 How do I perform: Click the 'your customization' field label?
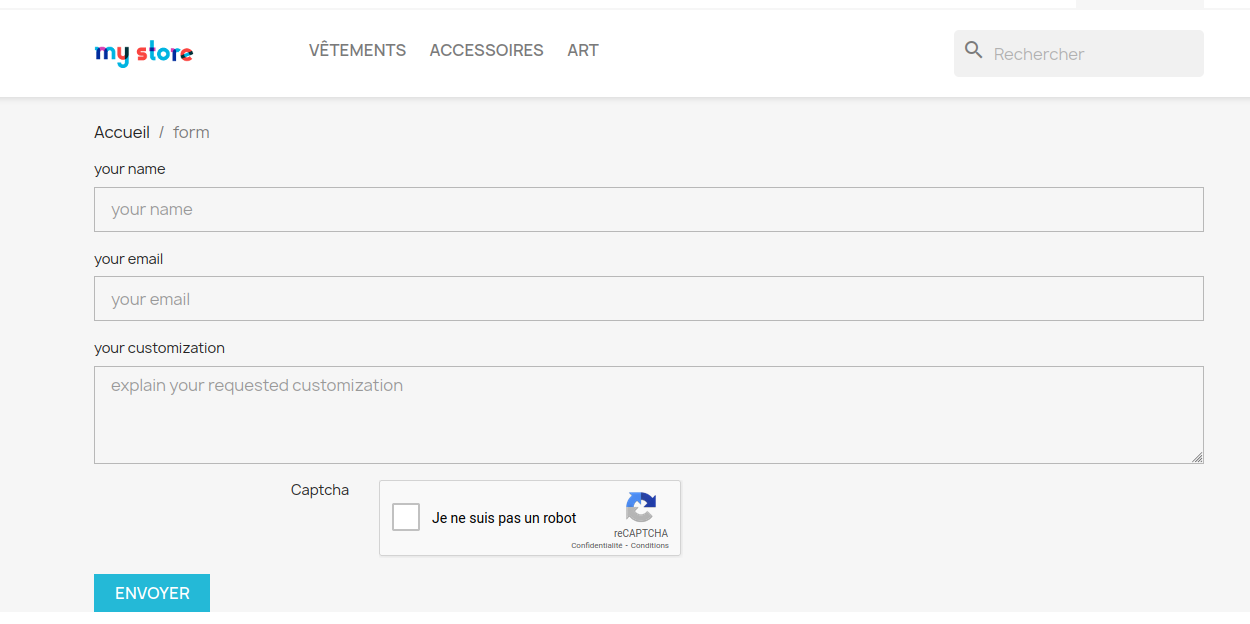[x=159, y=348]
